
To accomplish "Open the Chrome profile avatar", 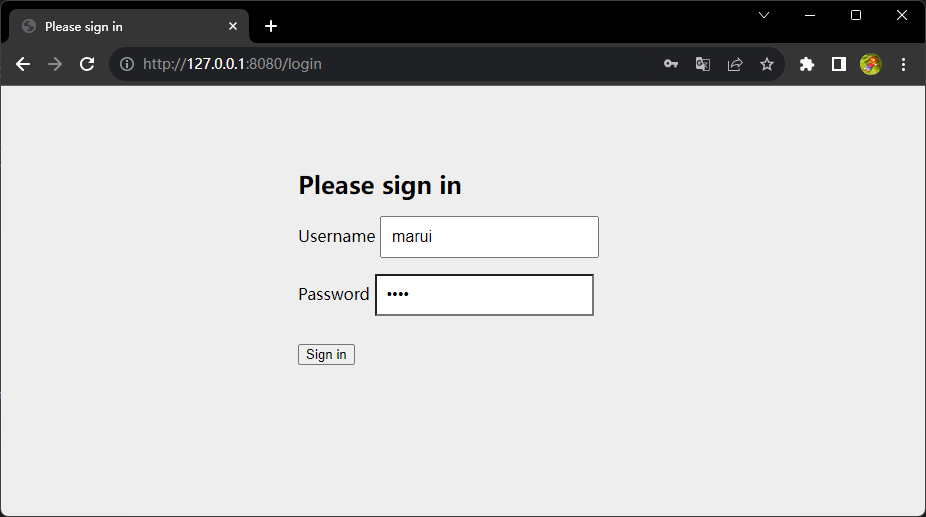I will (x=871, y=64).
